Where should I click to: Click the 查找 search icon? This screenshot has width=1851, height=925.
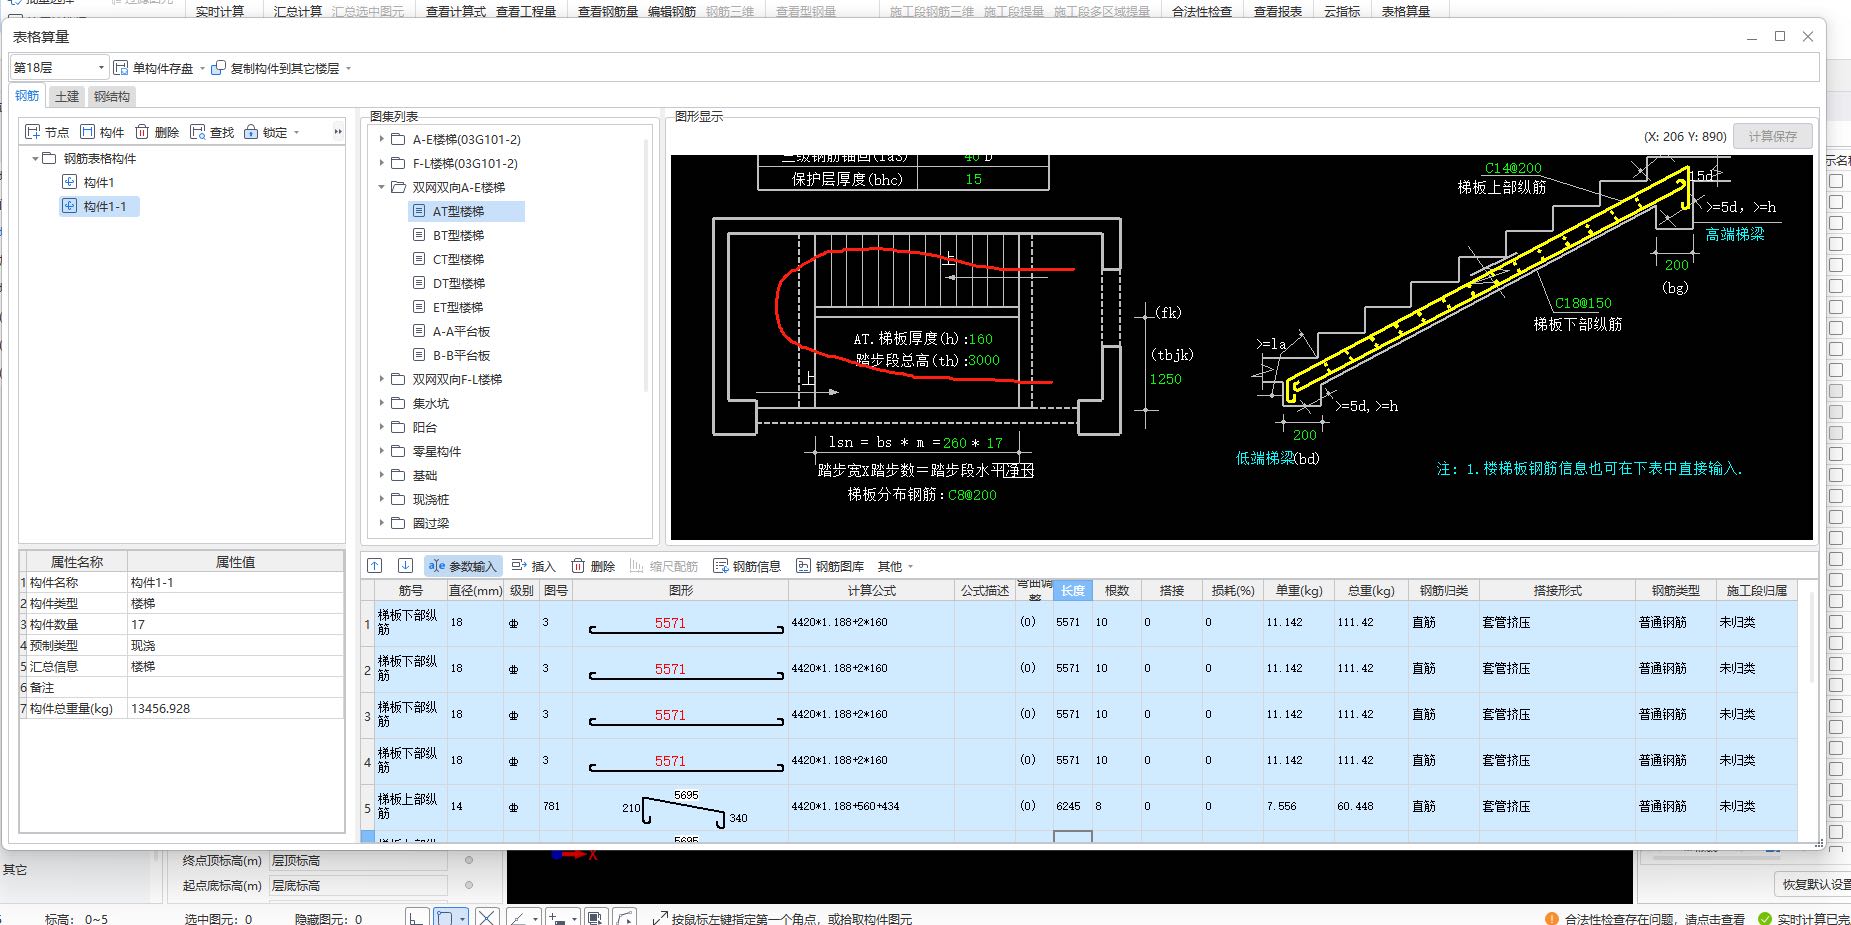(197, 132)
